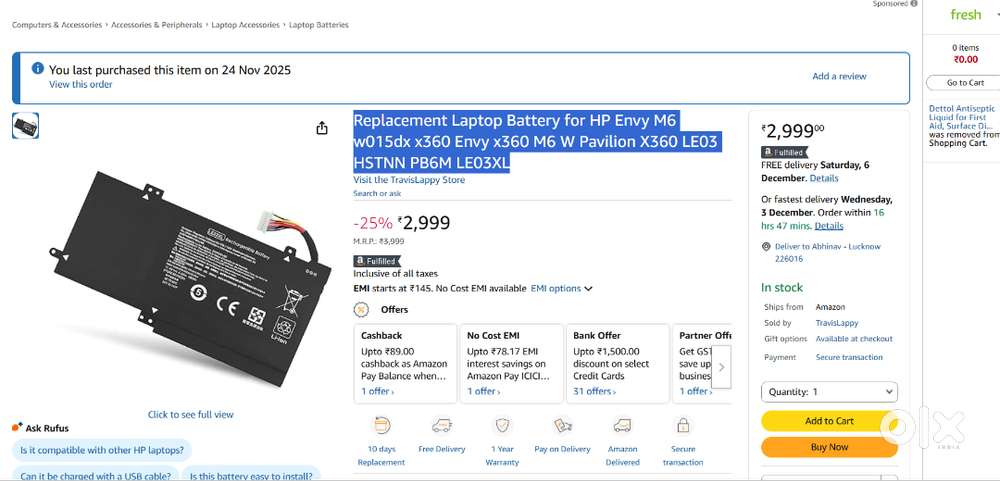Click the Amazon Delivered truck icon

pos(622,426)
